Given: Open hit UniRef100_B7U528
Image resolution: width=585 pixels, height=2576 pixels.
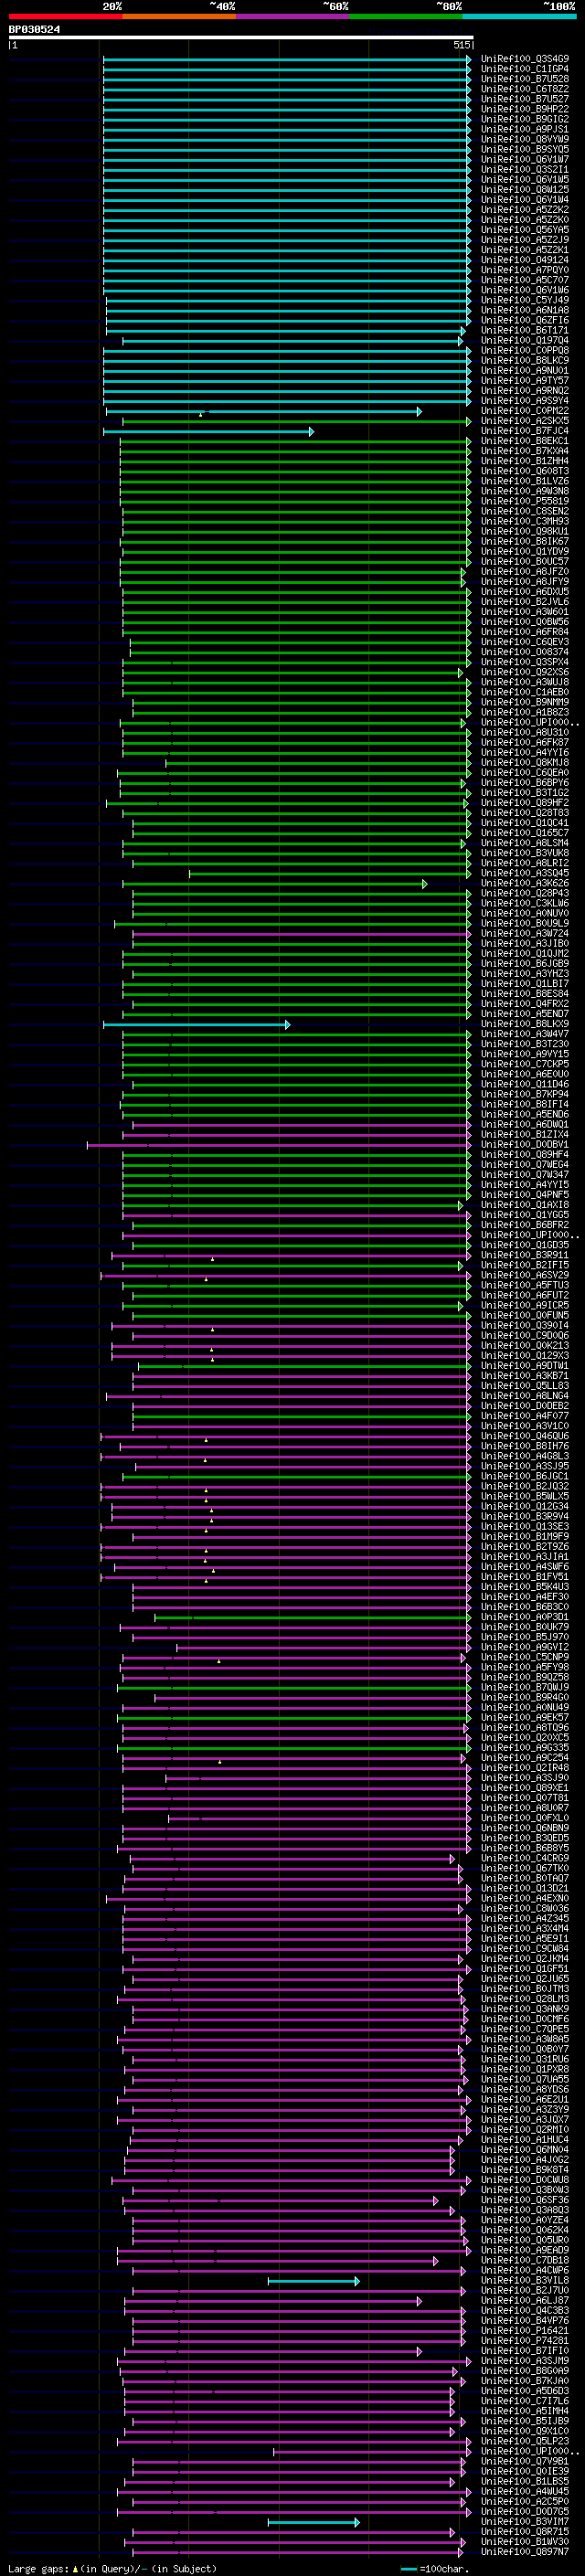Looking at the screenshot, I should coord(525,79).
